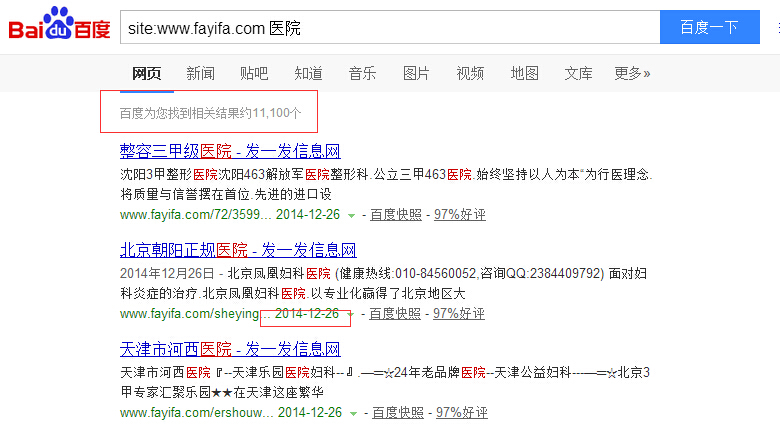Viewport: 780px width, 431px height.
Task: Open result 天津市河西医院 - 发一发信息网
Action: point(230,349)
